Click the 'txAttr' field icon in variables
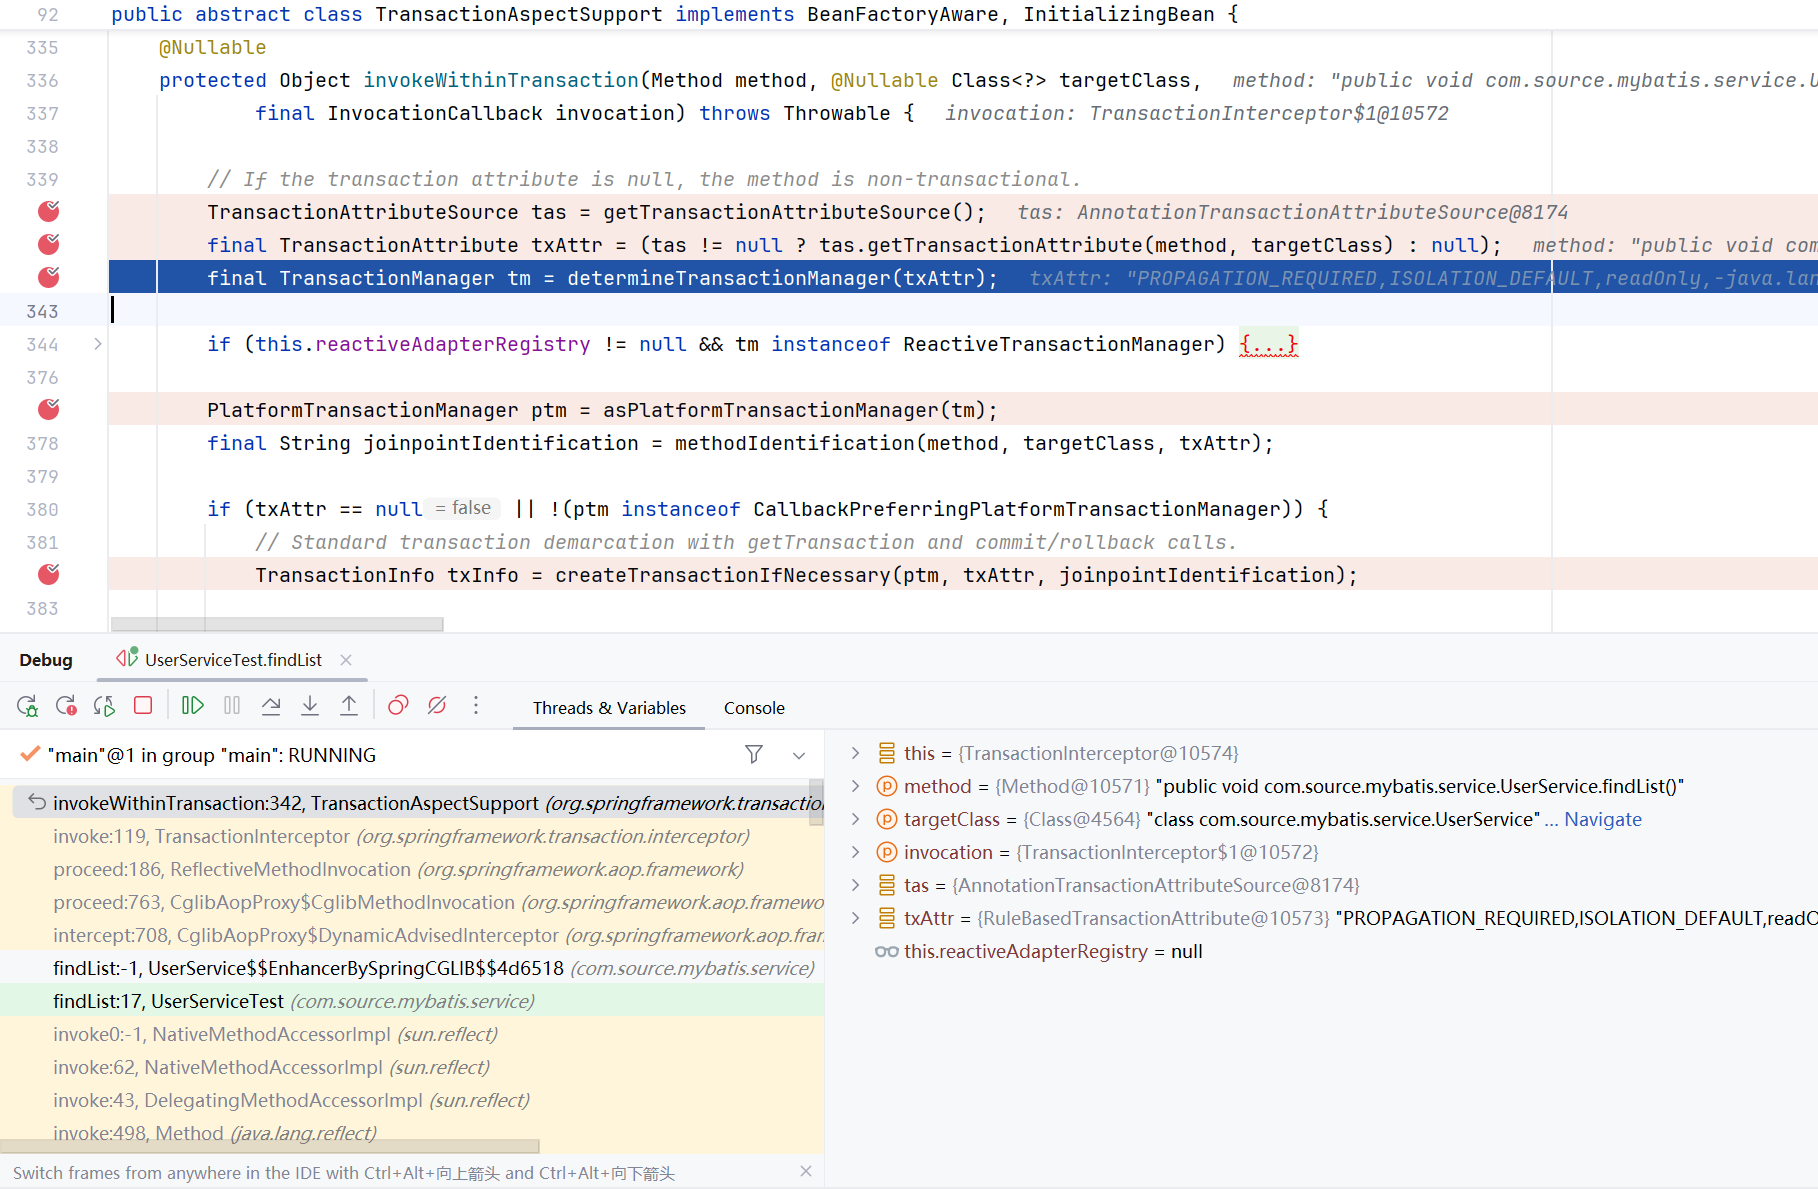Viewport: 1818px width, 1189px height. (x=886, y=918)
